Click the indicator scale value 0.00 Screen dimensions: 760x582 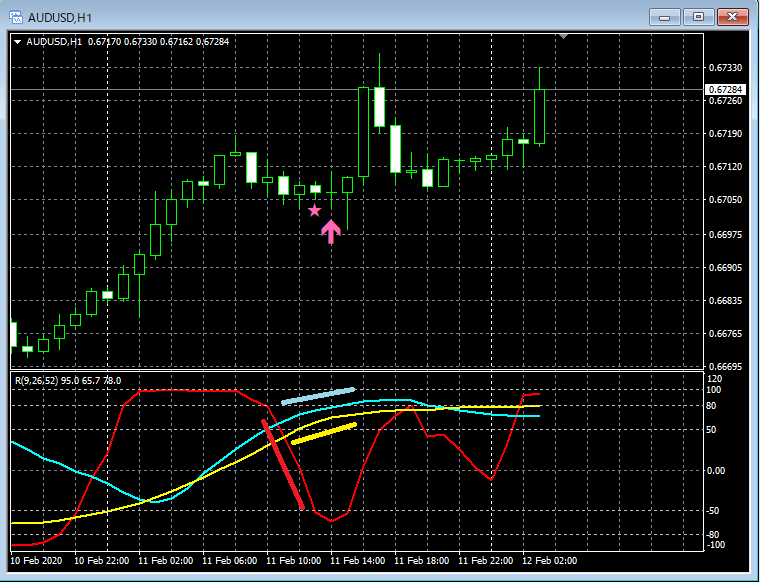pyautogui.click(x=715, y=471)
